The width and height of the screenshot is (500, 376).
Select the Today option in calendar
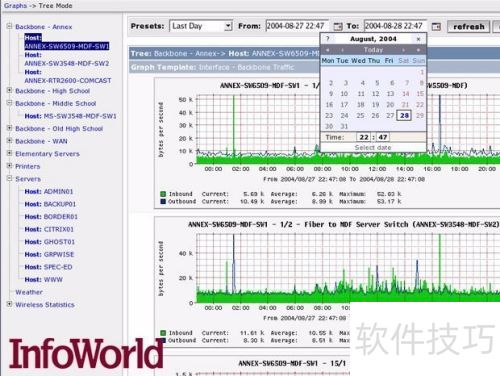373,50
